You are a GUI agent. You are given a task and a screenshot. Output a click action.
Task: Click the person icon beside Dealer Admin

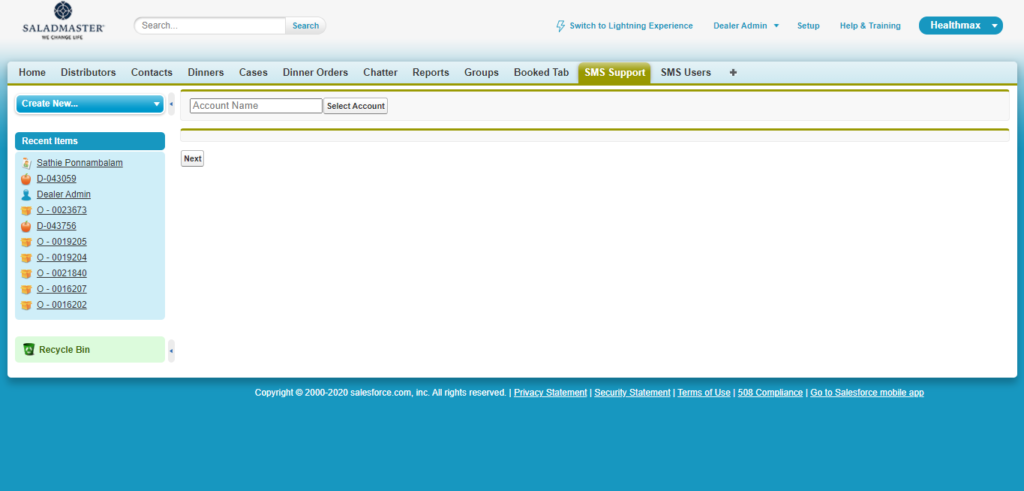coord(26,195)
